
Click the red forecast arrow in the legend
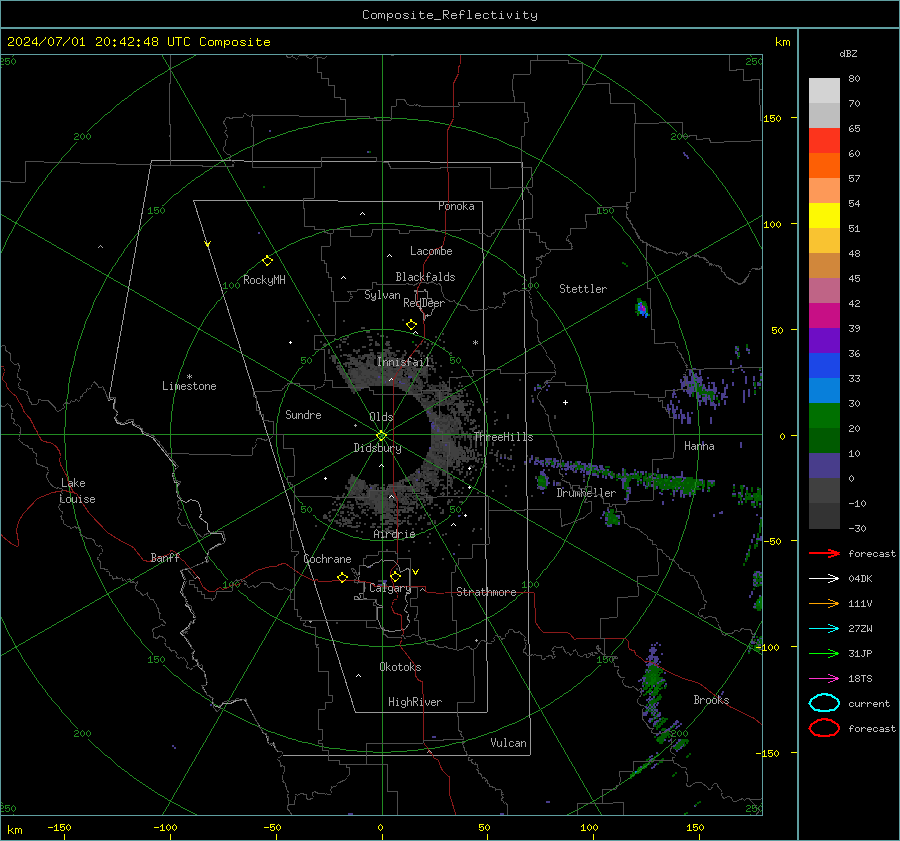tap(824, 553)
